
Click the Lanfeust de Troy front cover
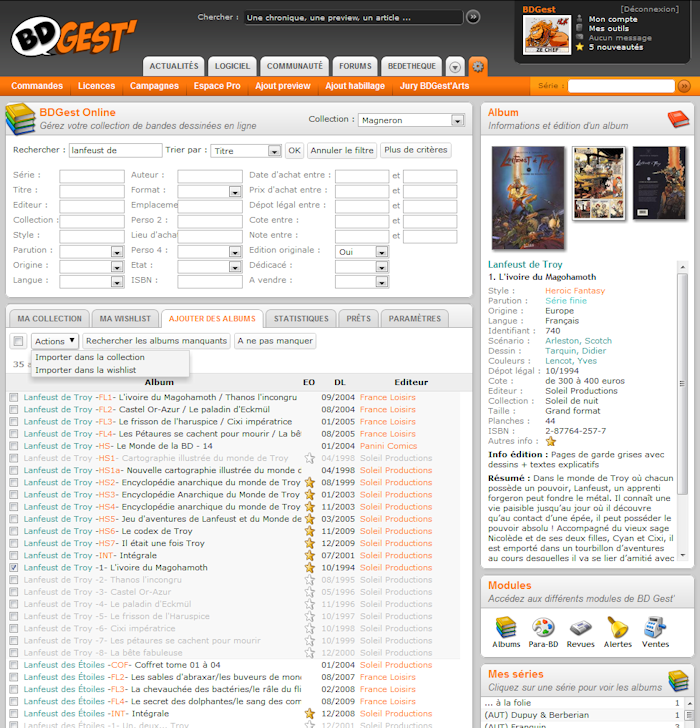528,198
